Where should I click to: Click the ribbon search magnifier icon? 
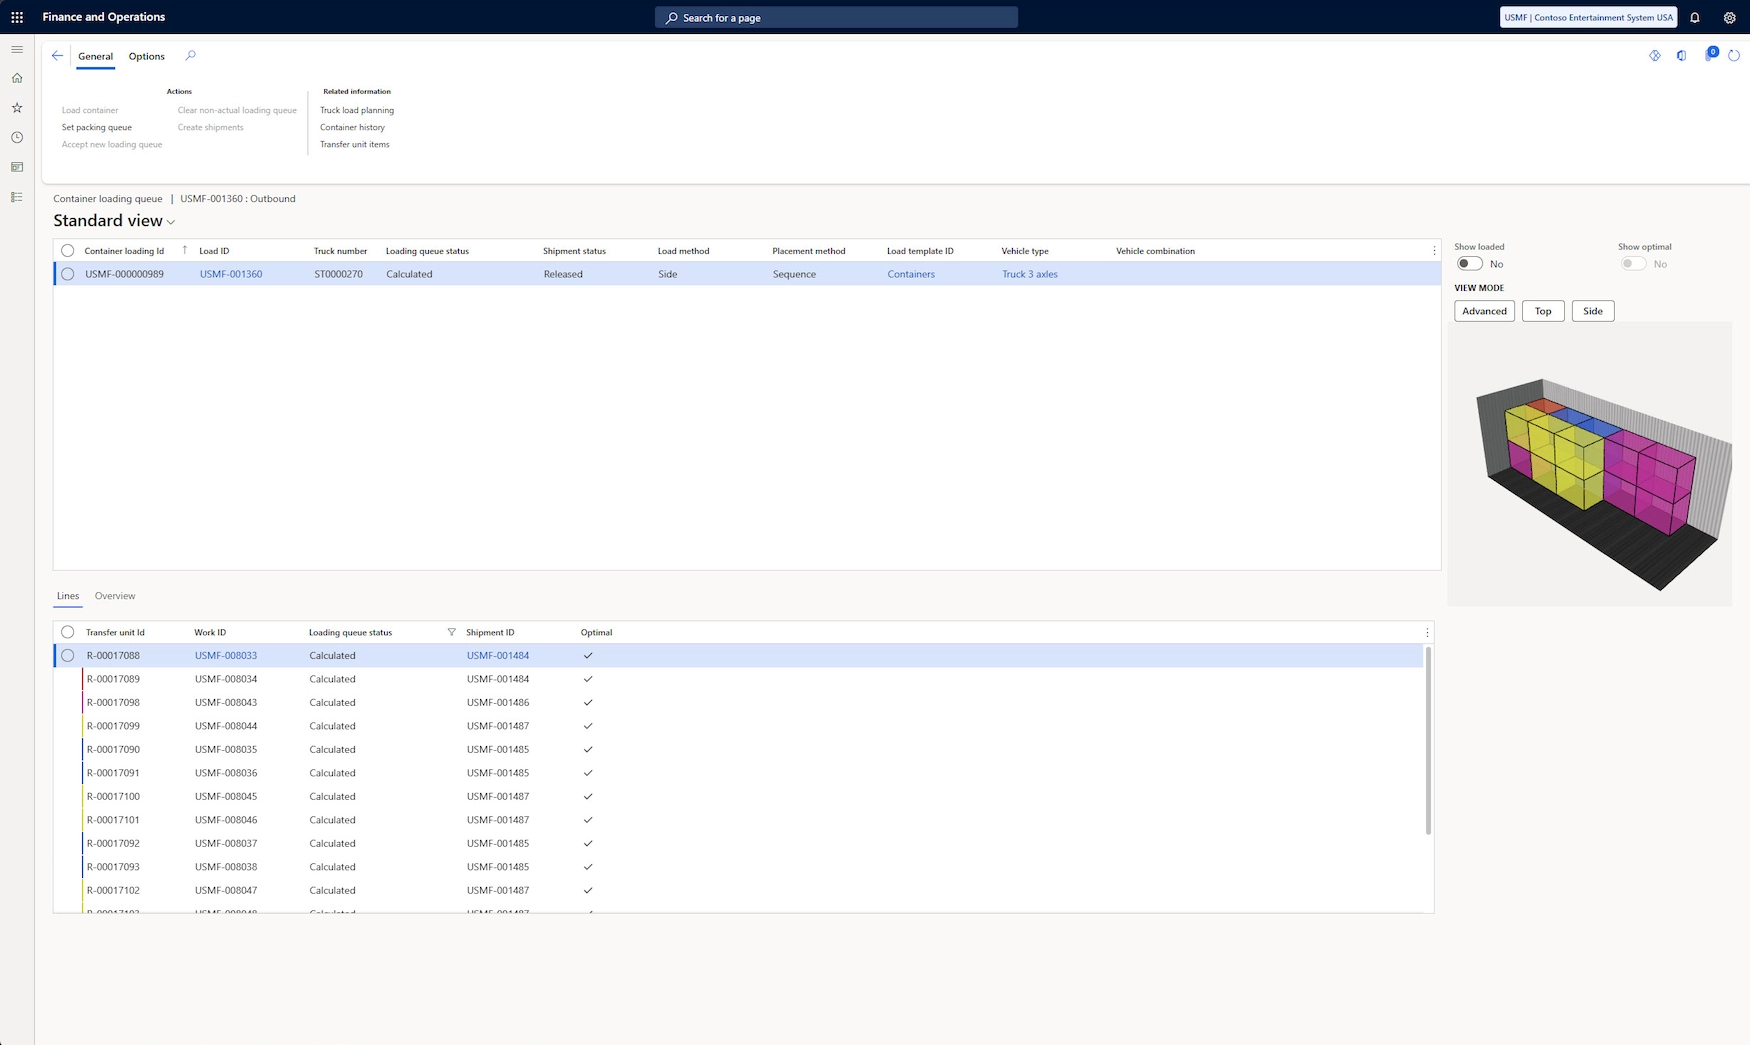190,56
